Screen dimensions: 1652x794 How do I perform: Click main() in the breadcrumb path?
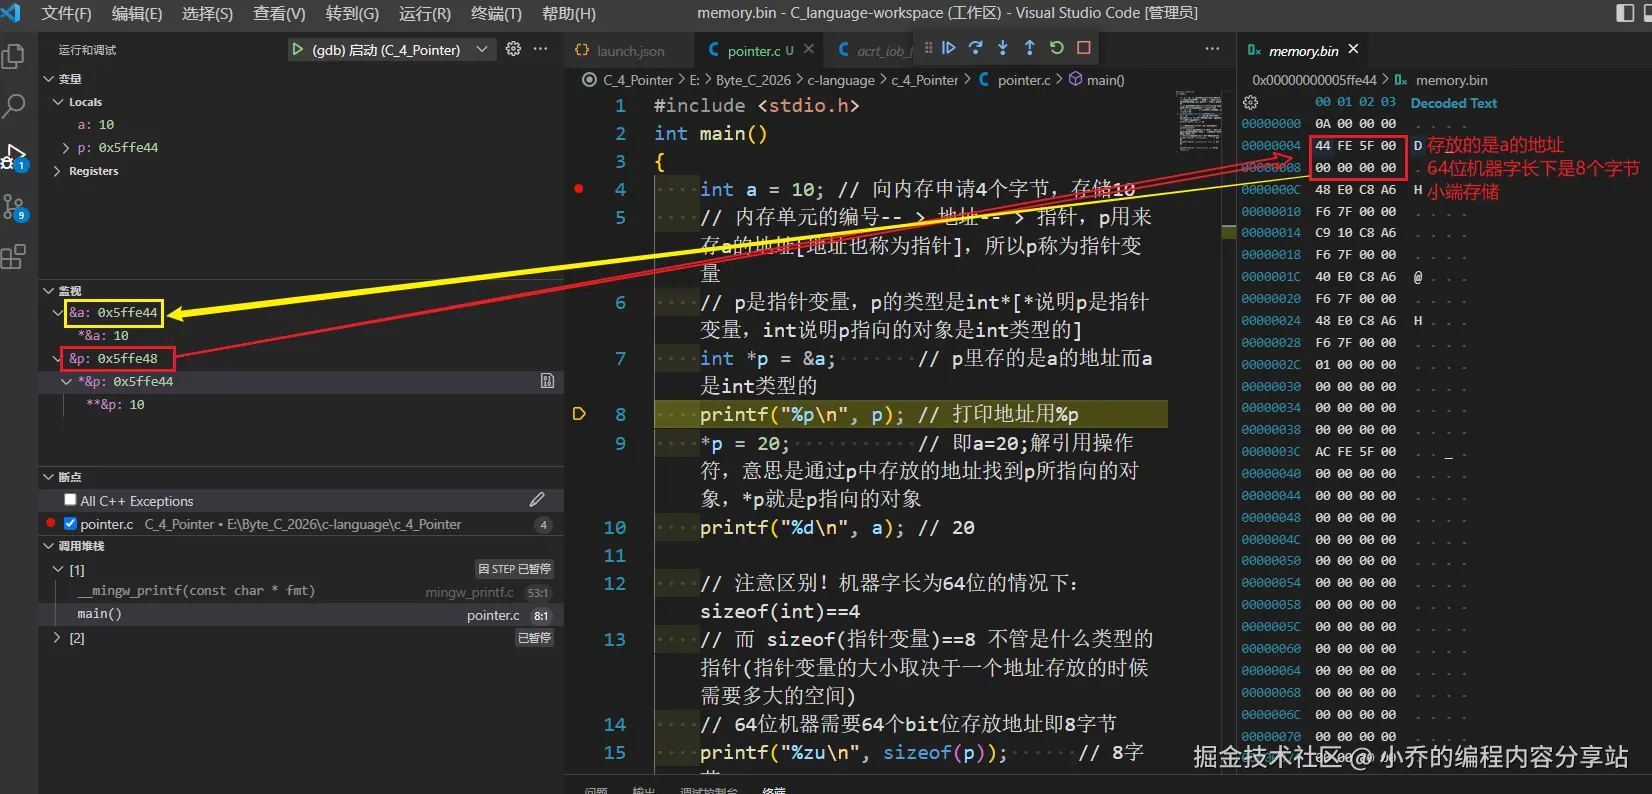click(1104, 80)
